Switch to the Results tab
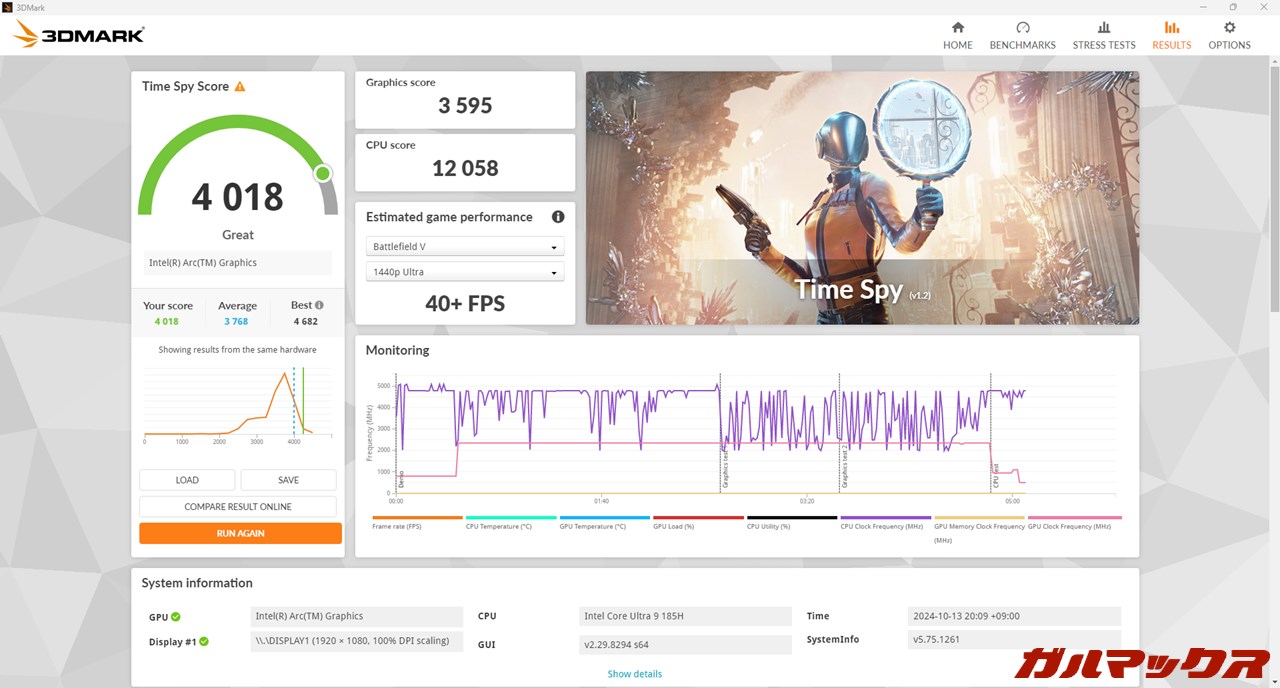1280x688 pixels. click(1171, 35)
